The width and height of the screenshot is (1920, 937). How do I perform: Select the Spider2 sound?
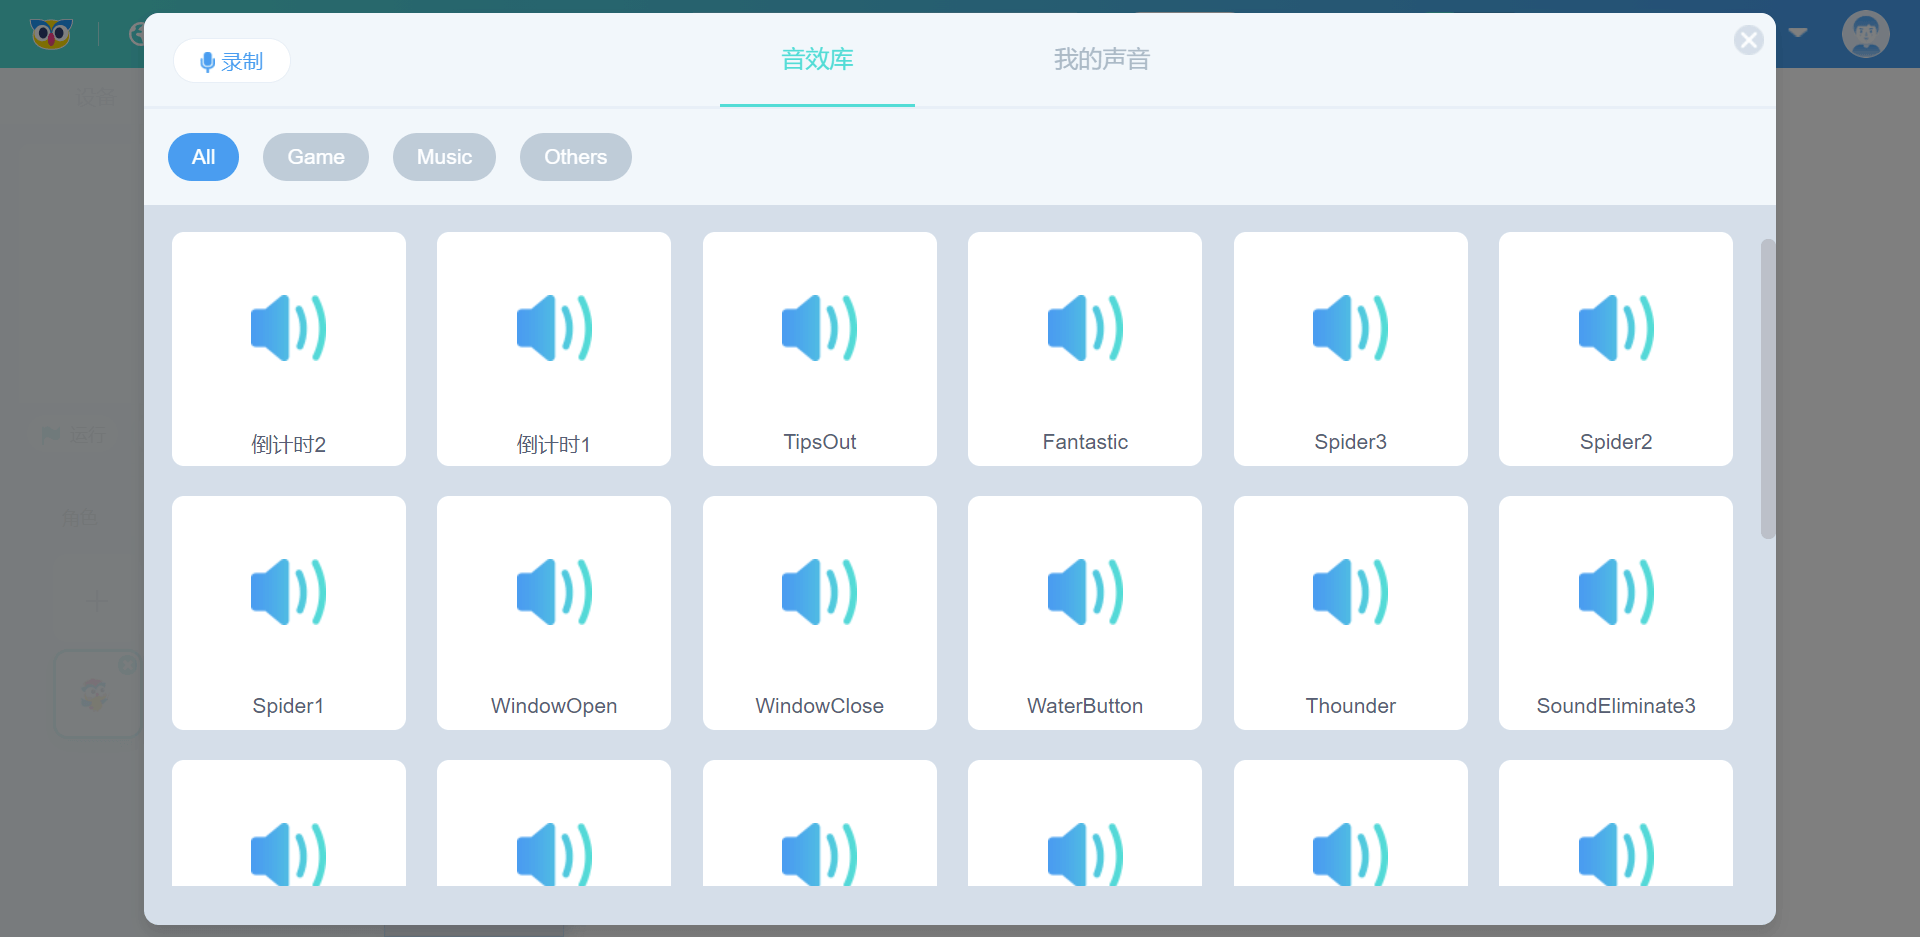pyautogui.click(x=1616, y=349)
